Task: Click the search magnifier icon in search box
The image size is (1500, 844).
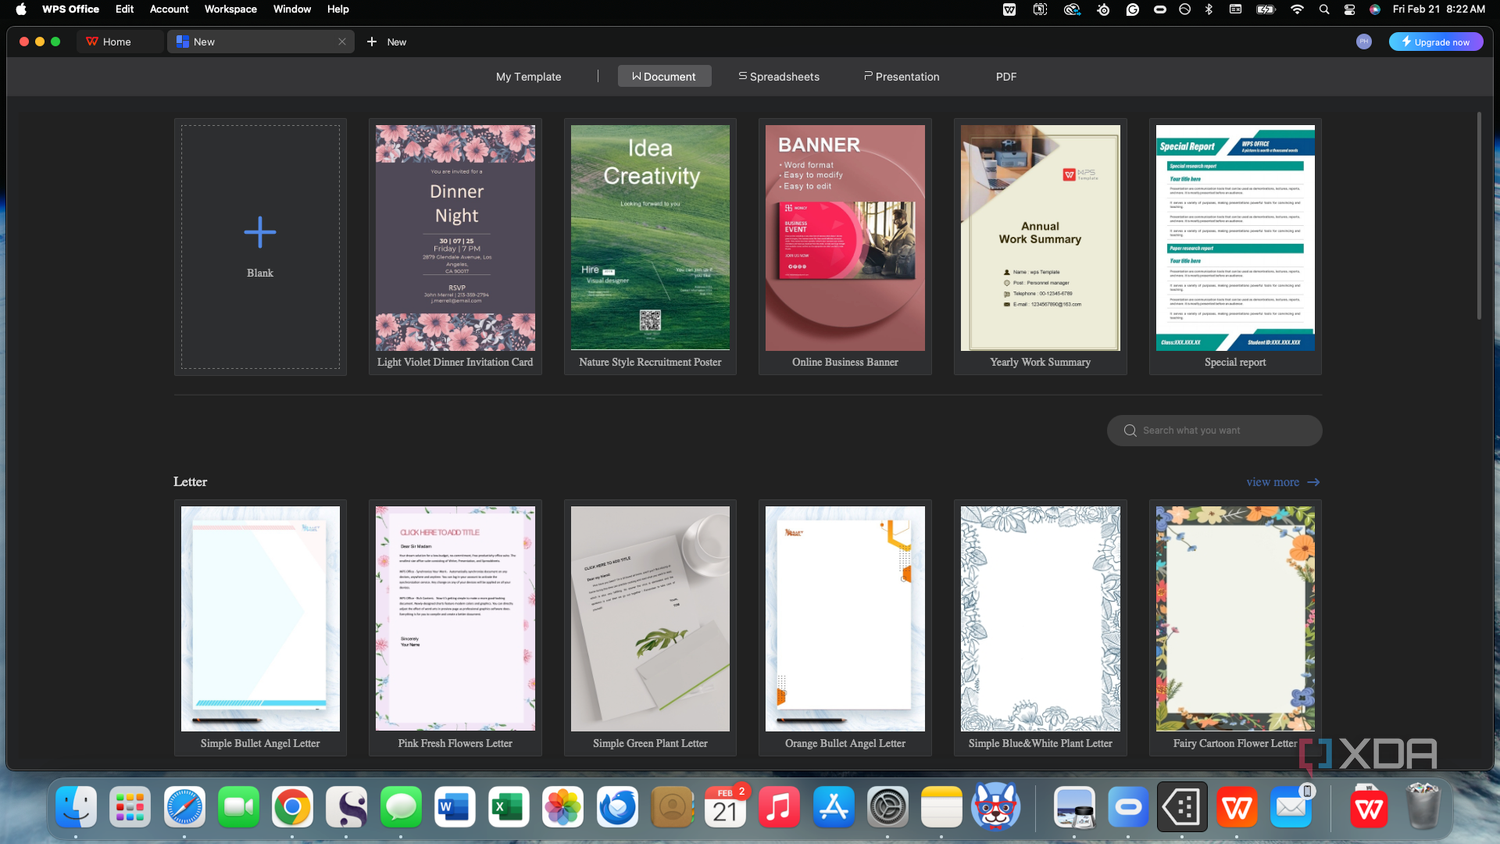Action: point(1130,431)
